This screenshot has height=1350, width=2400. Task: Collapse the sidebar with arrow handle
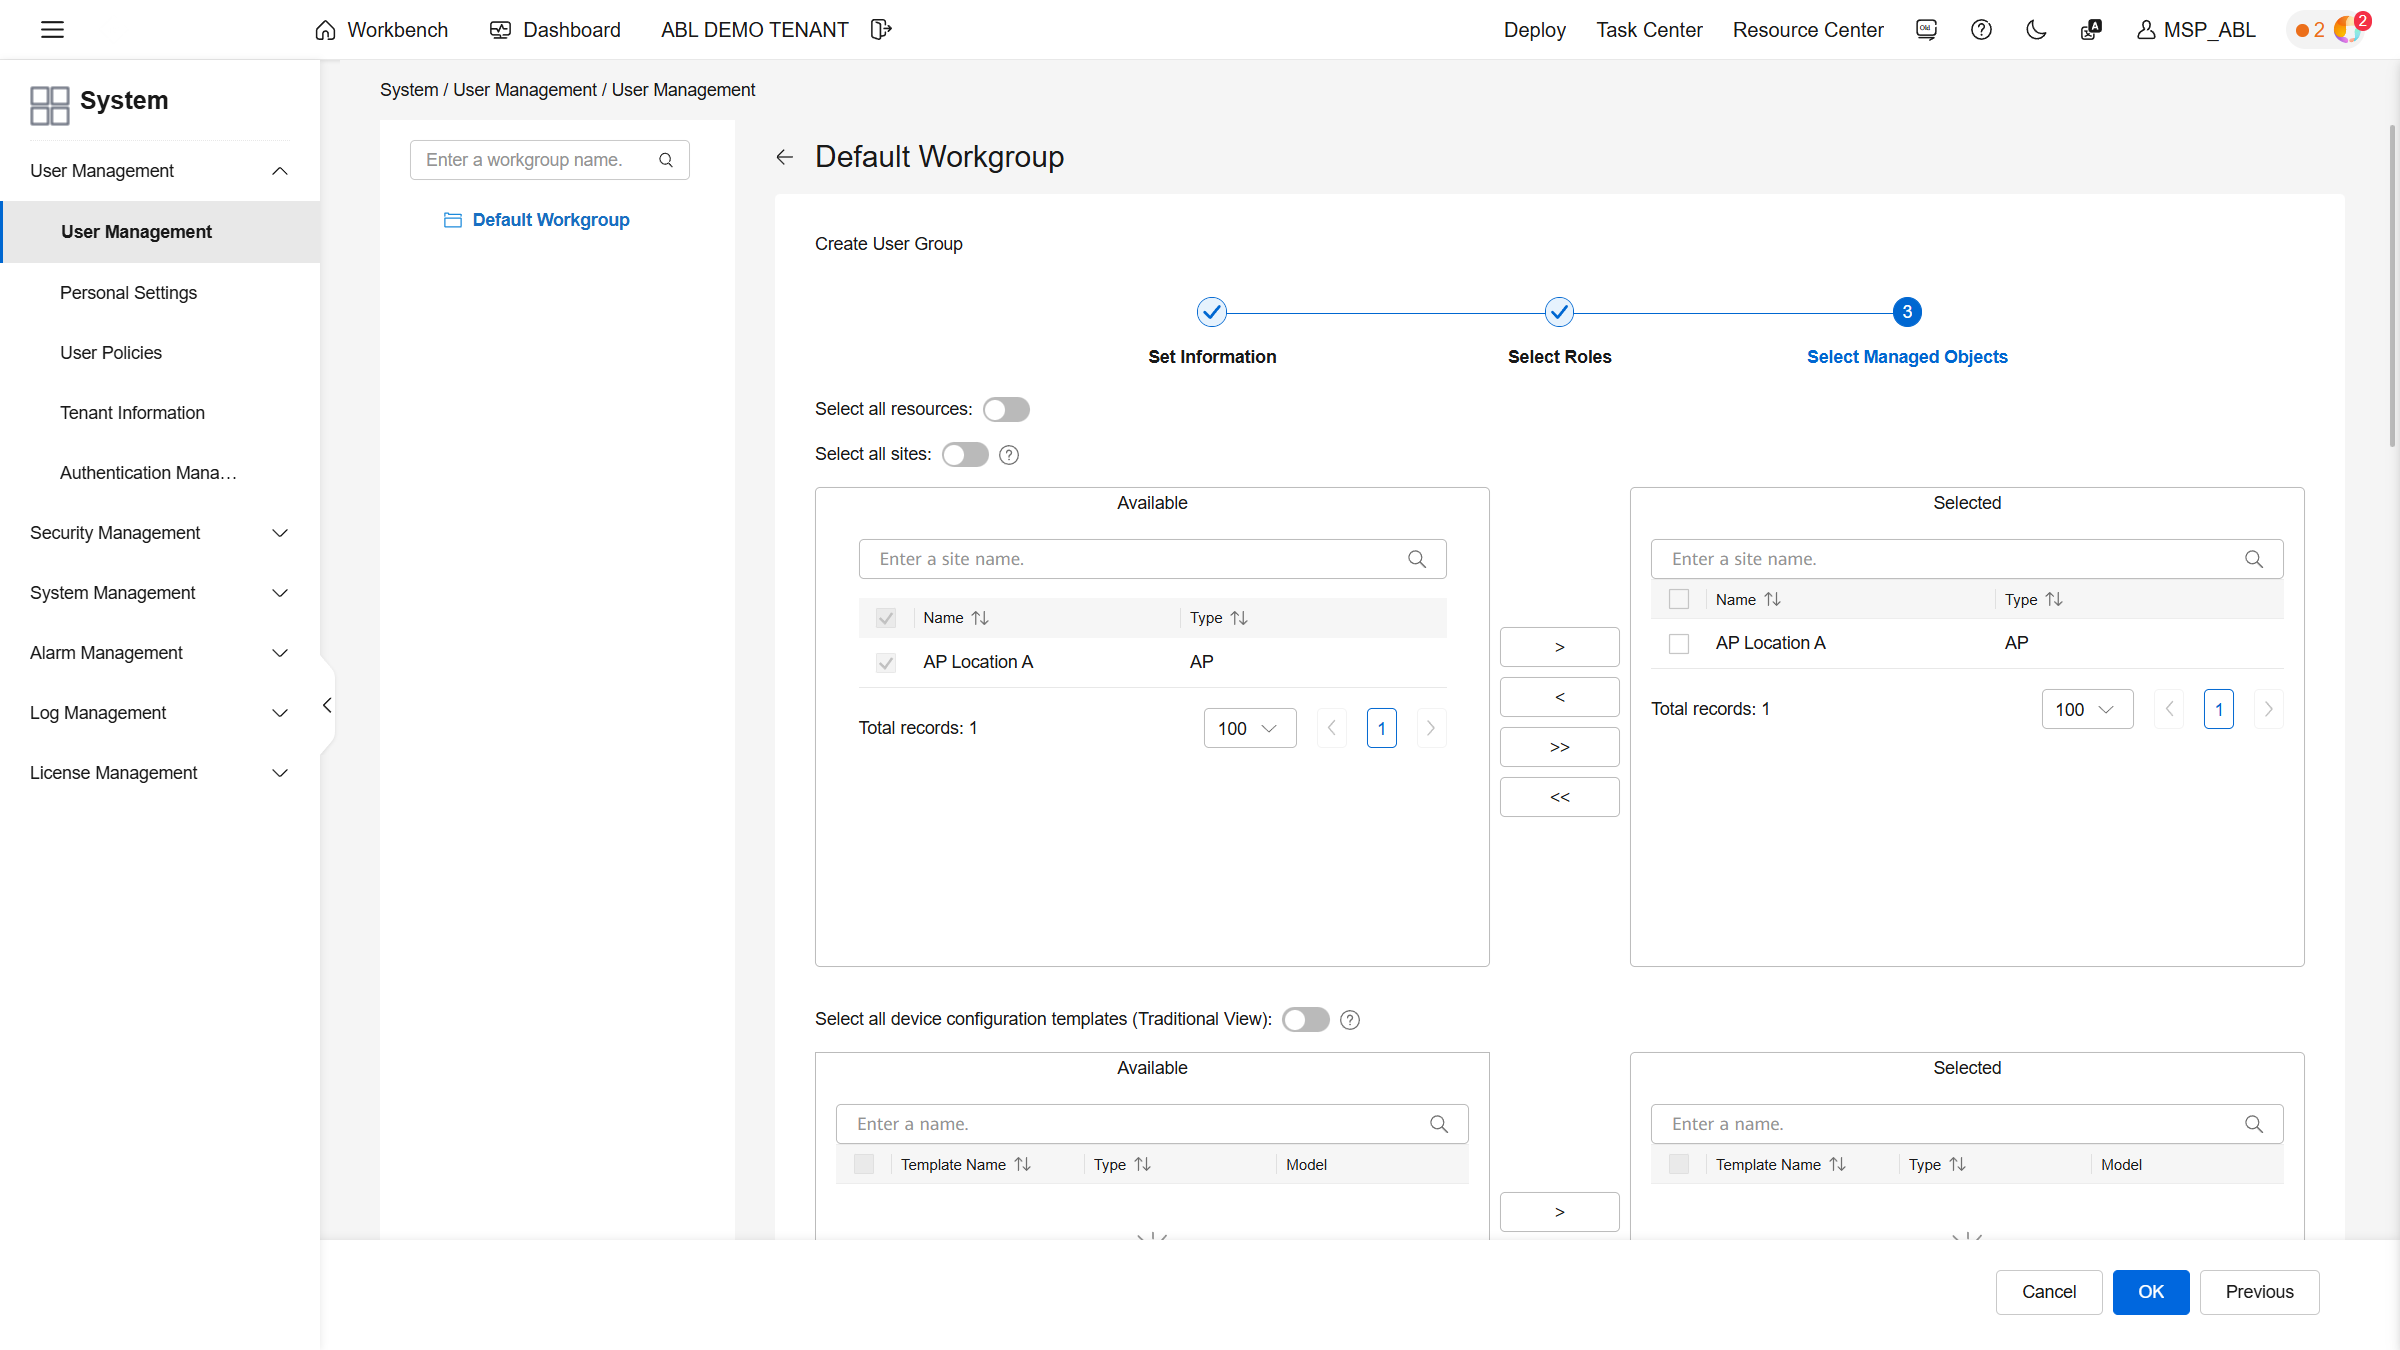point(327,706)
